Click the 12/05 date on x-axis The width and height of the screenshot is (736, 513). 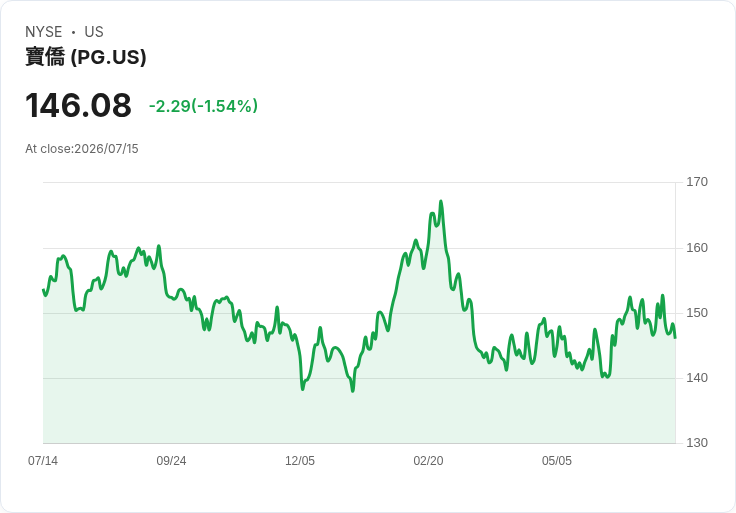(300, 460)
